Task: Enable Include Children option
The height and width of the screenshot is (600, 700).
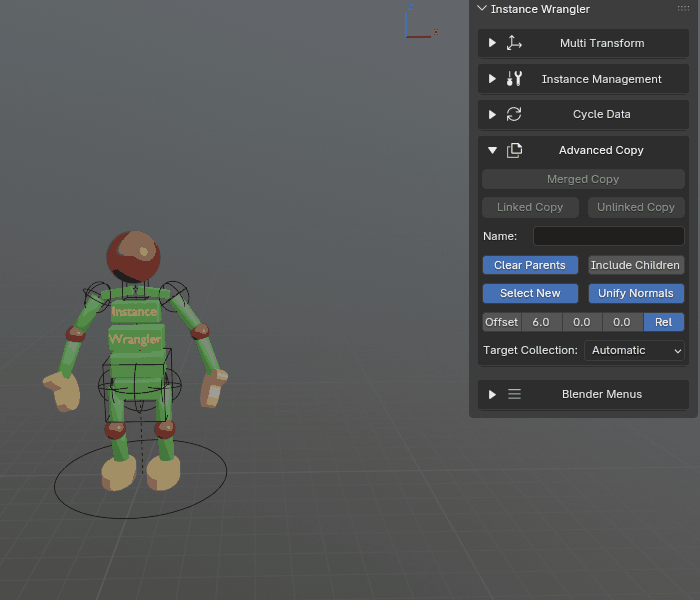Action: tap(636, 265)
